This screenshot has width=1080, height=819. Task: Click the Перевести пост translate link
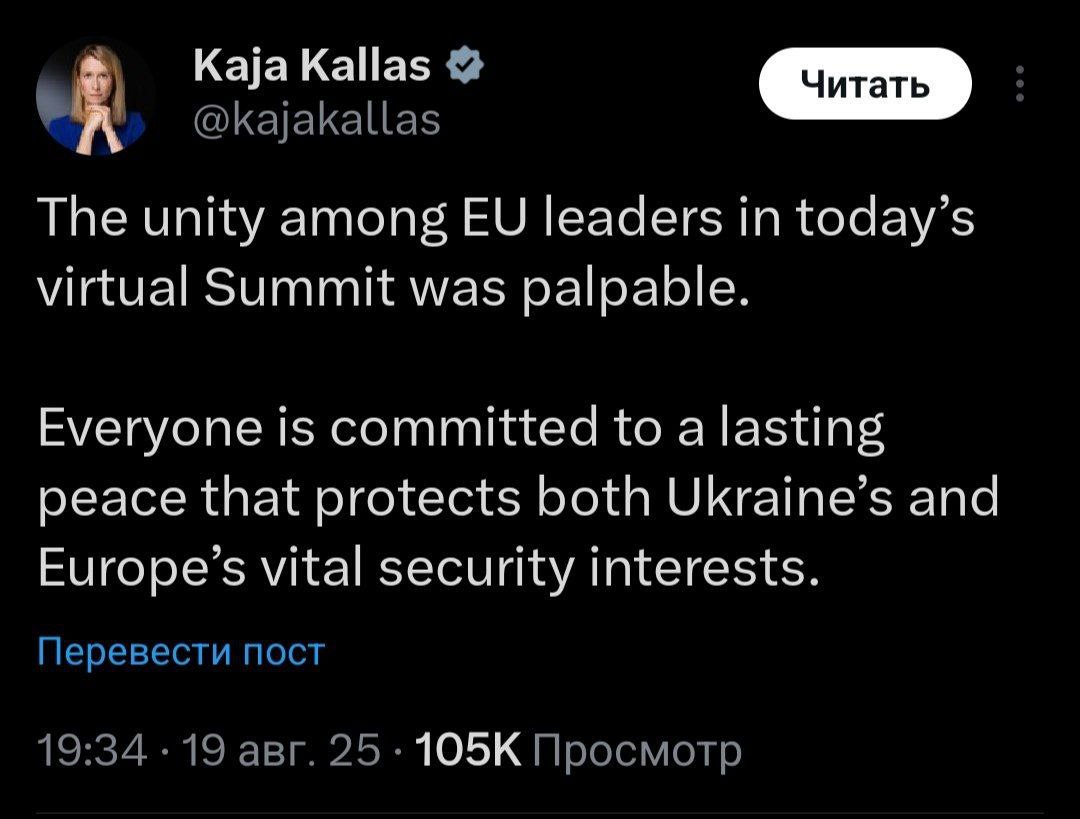tap(181, 652)
